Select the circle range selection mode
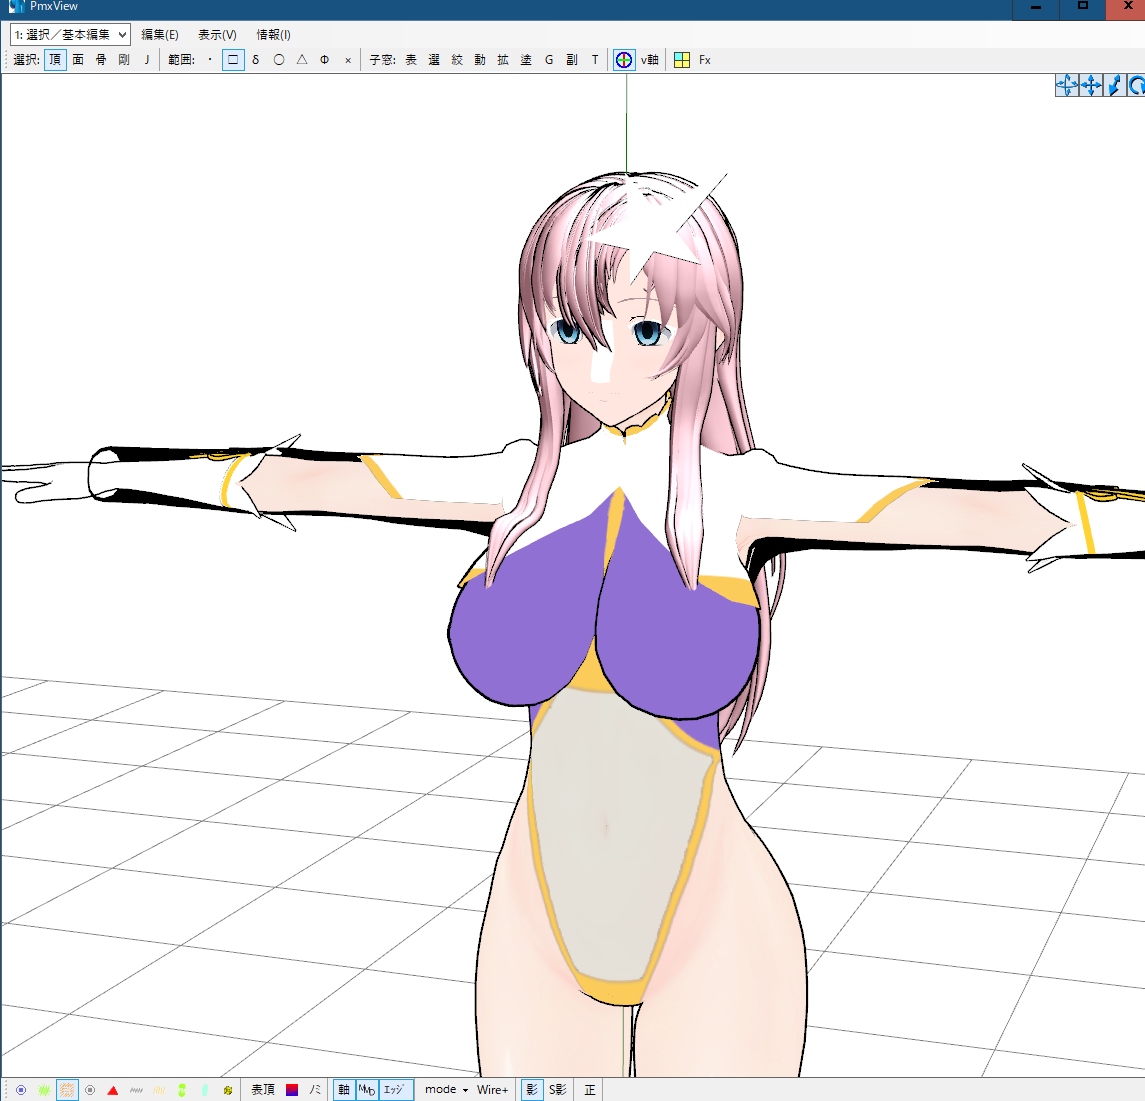This screenshot has height=1101, width=1145. coord(279,60)
